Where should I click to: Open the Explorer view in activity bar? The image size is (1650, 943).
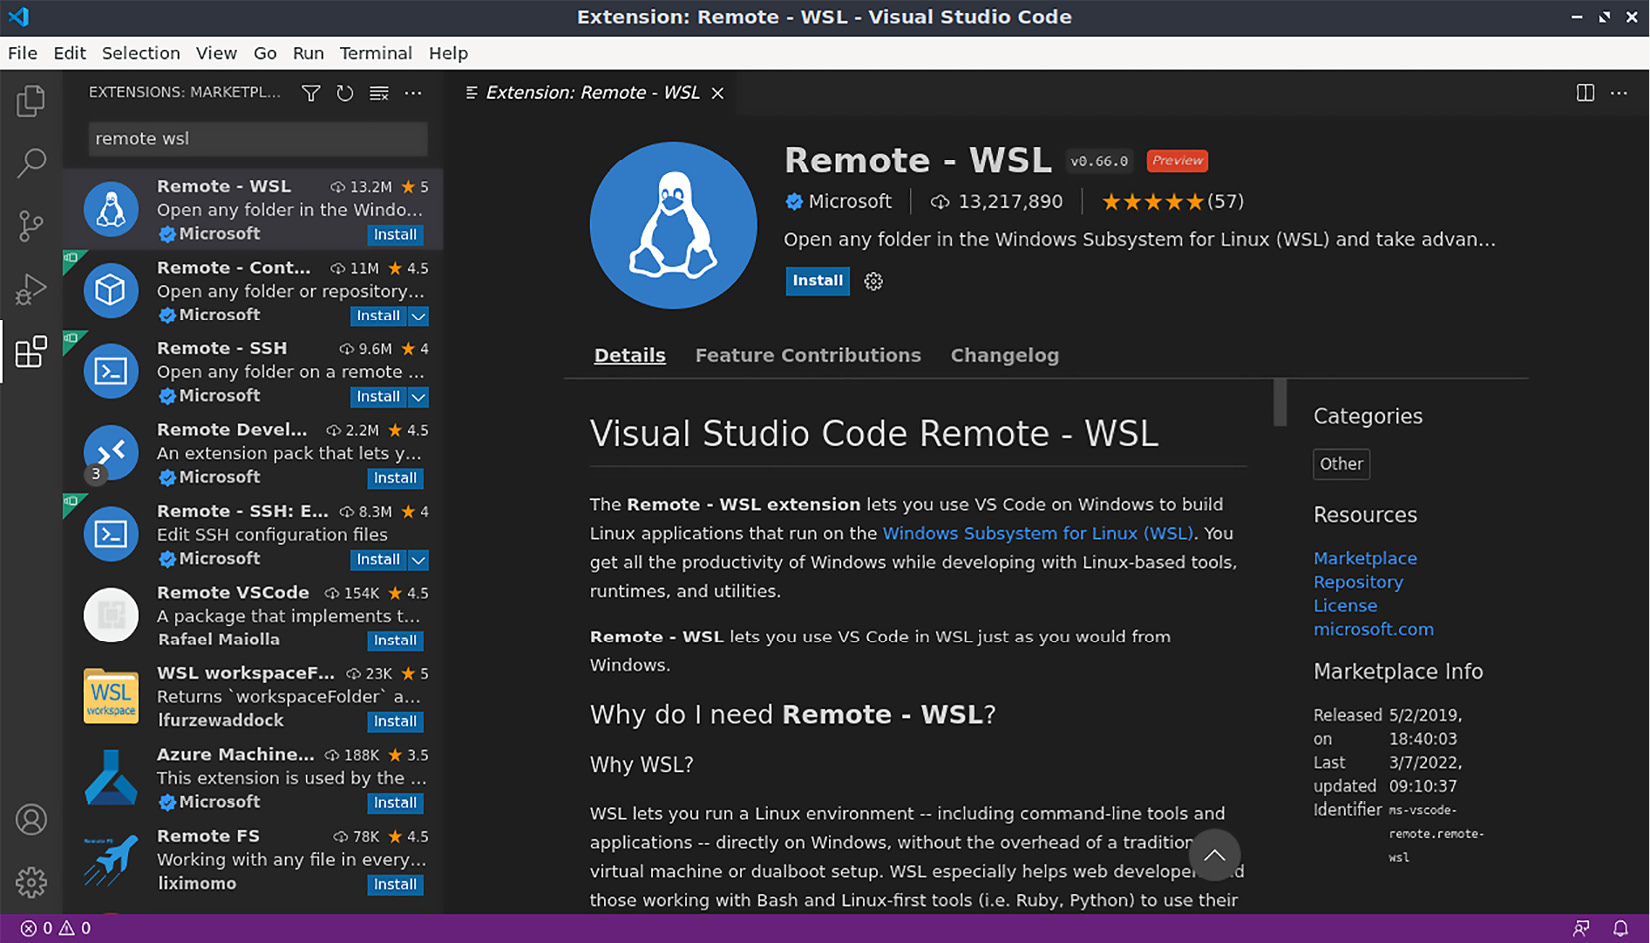pyautogui.click(x=31, y=100)
